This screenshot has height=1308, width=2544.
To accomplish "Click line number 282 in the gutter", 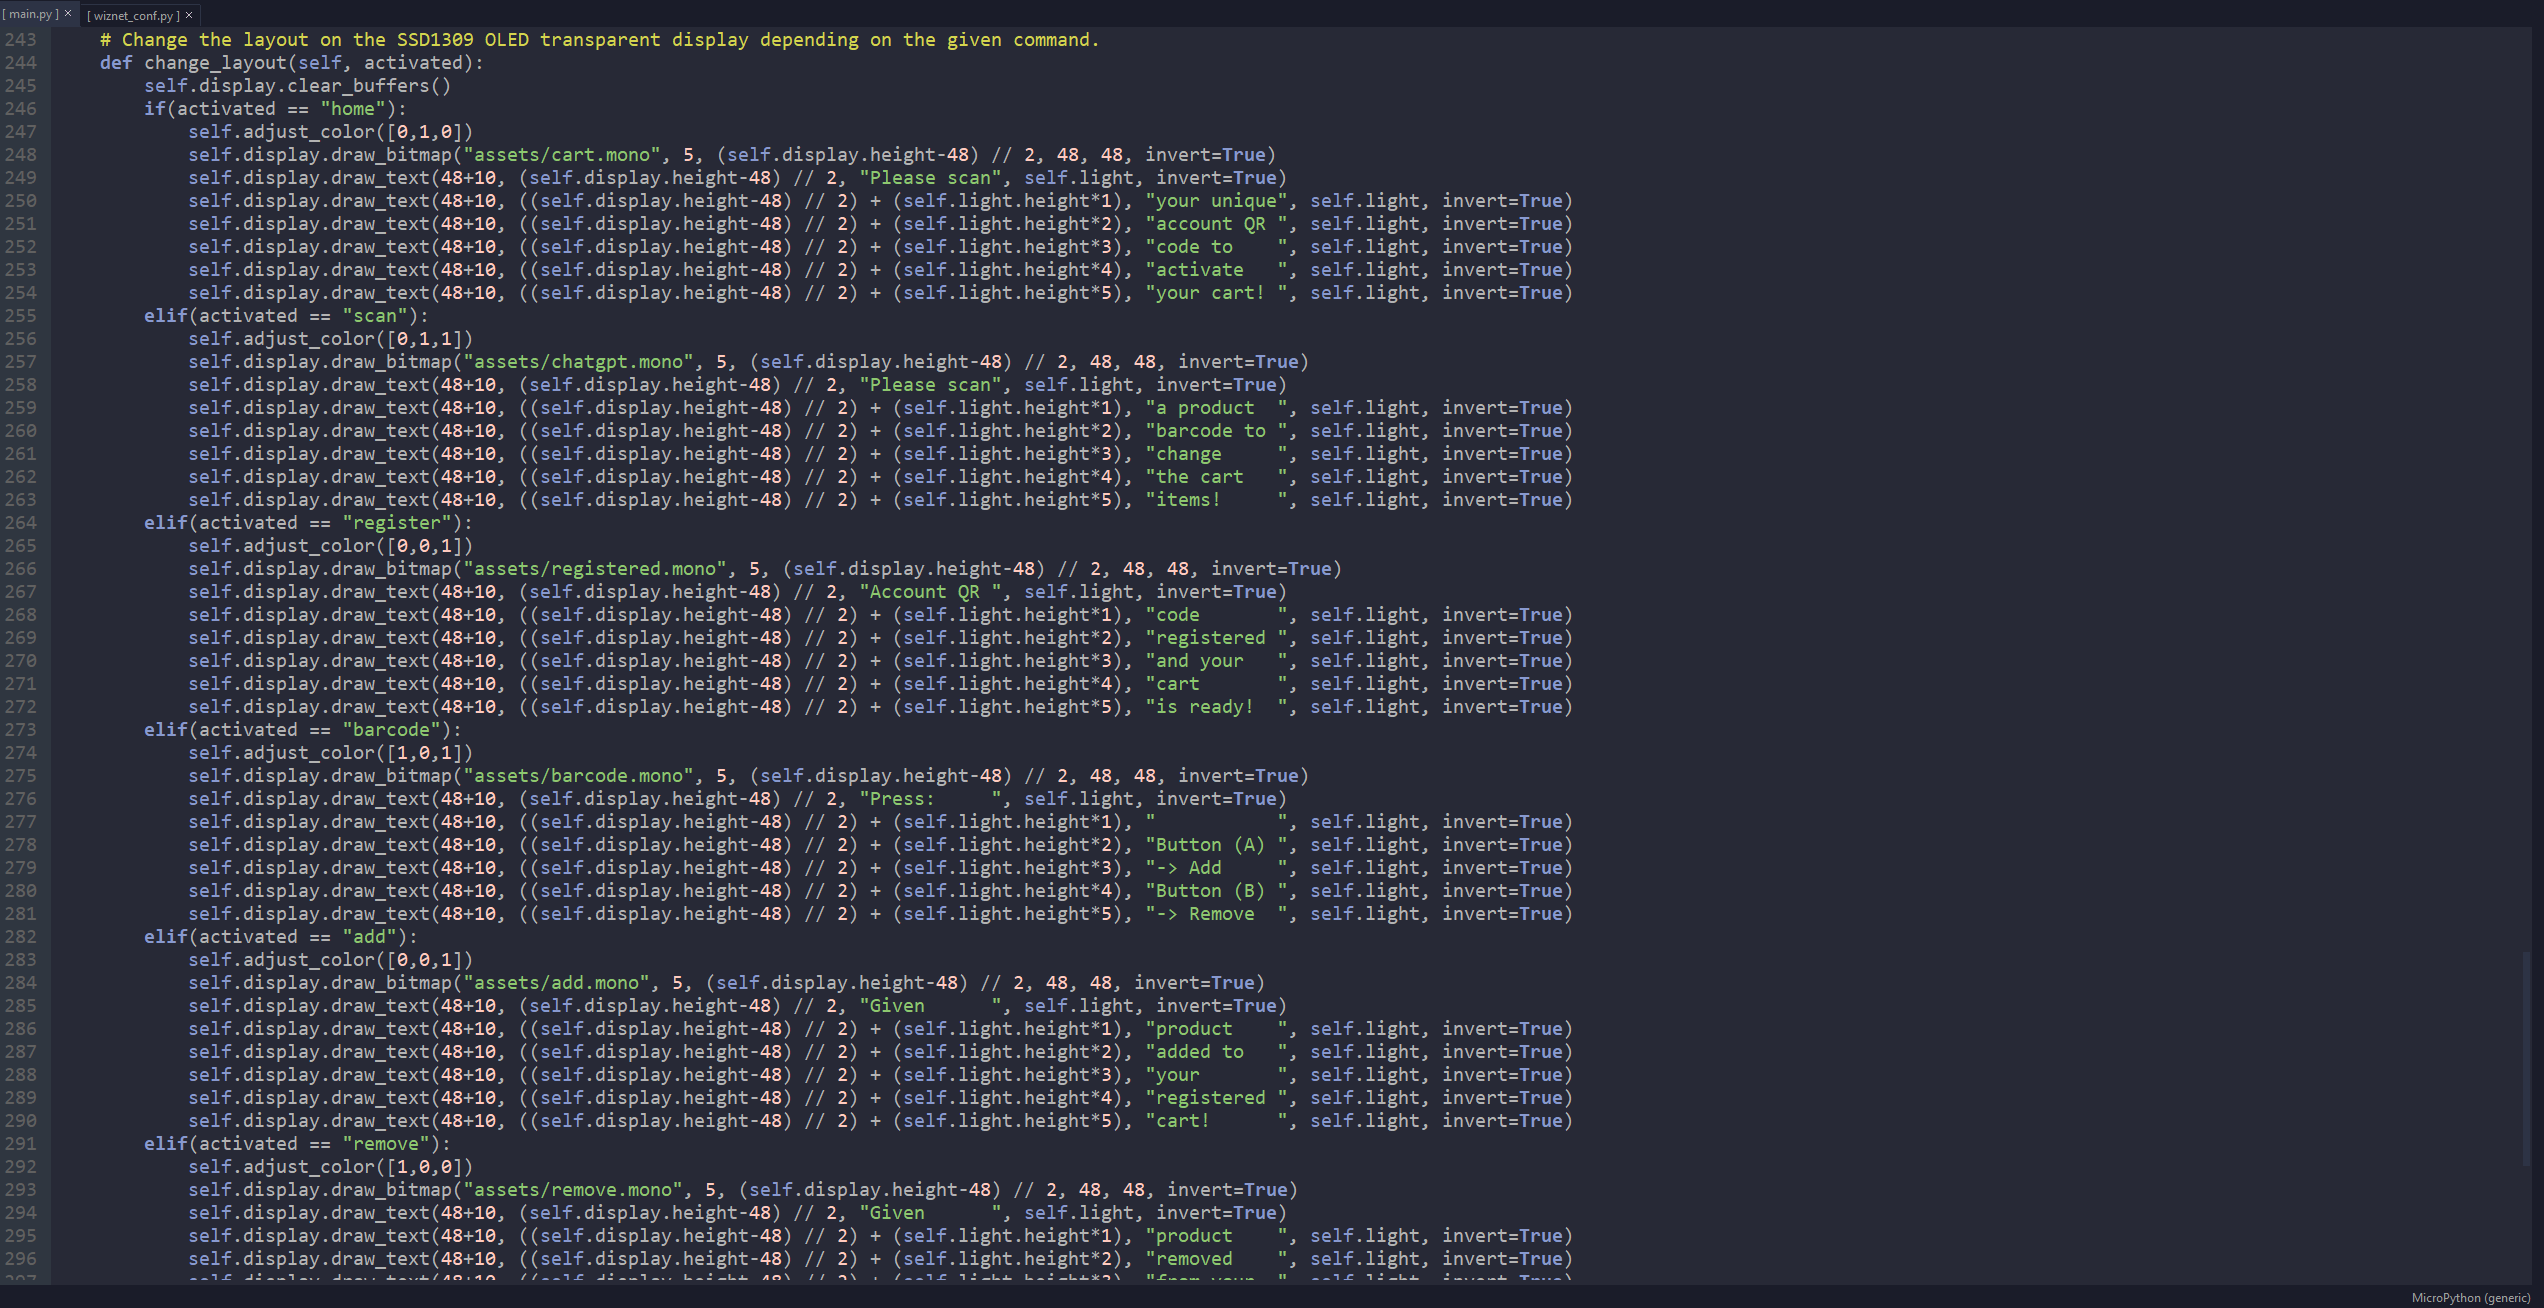I will [22, 936].
